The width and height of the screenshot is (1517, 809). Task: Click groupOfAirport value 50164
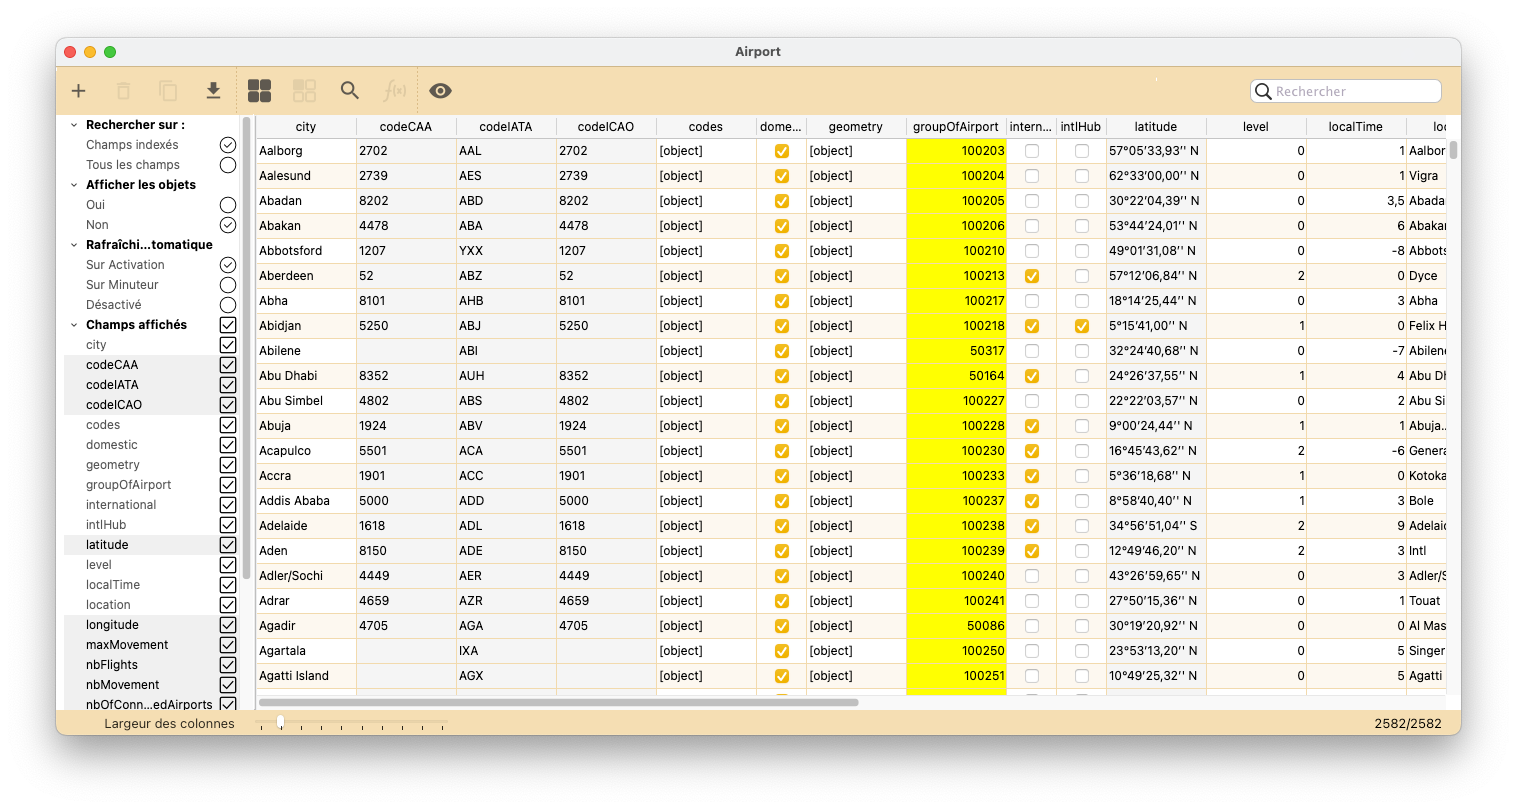click(x=956, y=376)
